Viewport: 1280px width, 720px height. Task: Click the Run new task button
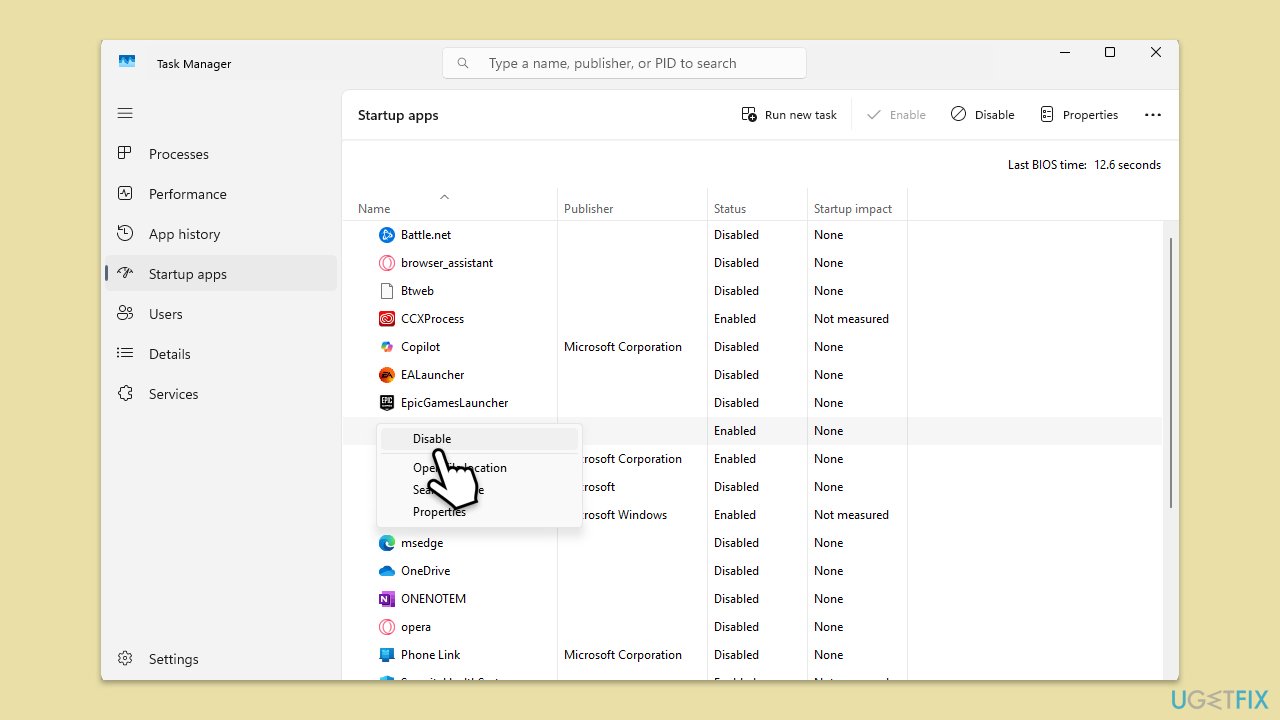click(x=789, y=115)
